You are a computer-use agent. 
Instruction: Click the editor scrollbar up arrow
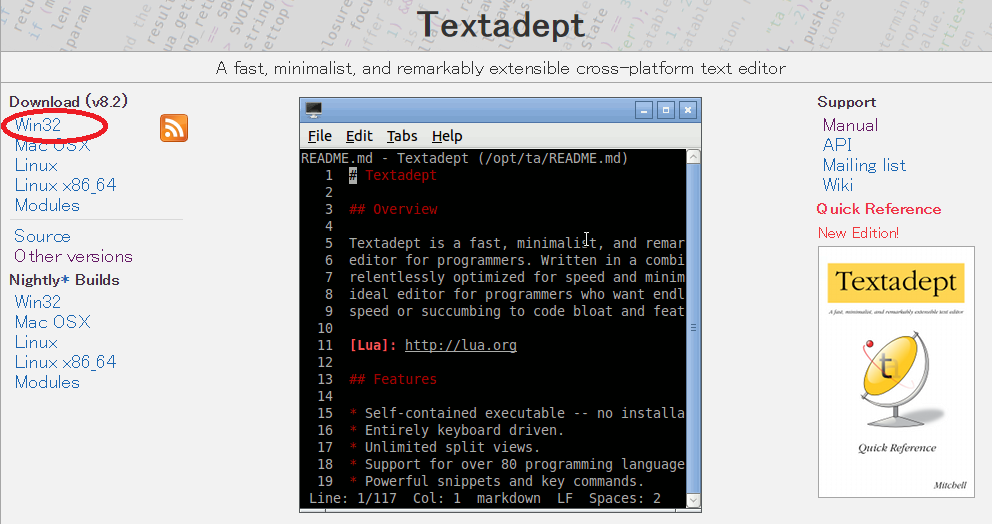(693, 157)
